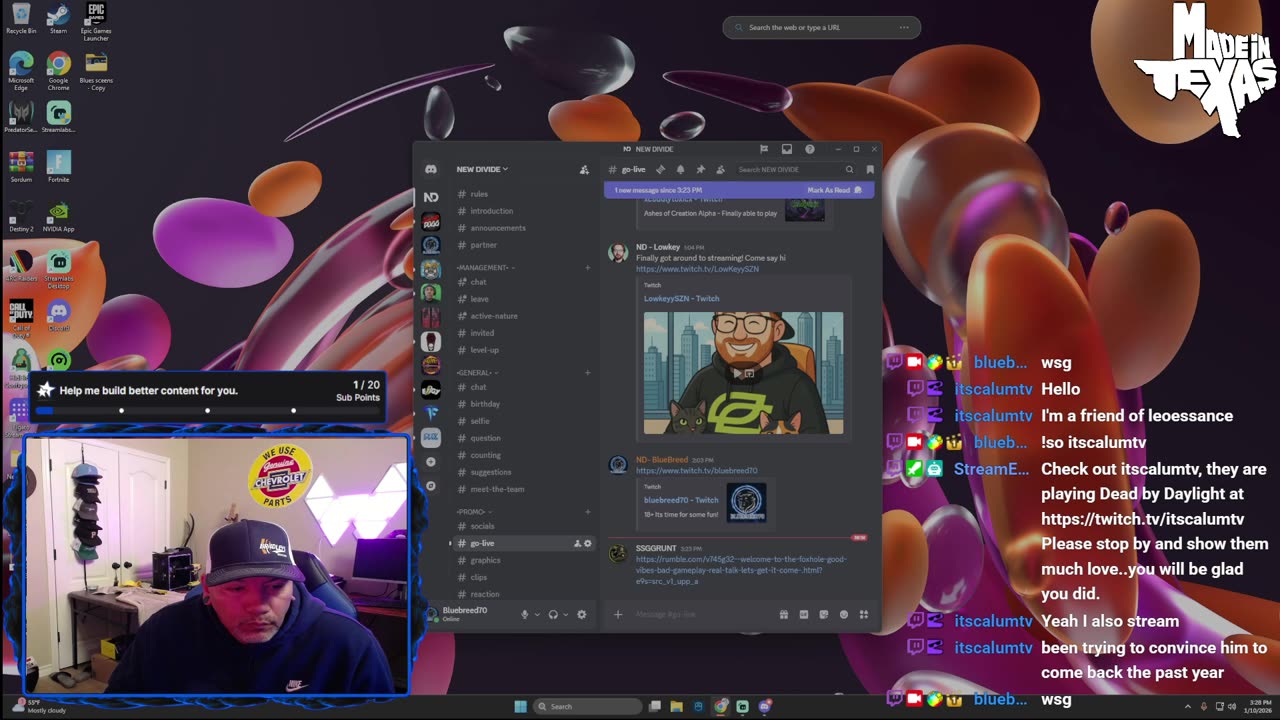This screenshot has height=720, width=1280.
Task: Toggle microphone mute in Discord user panel
Action: click(x=524, y=614)
